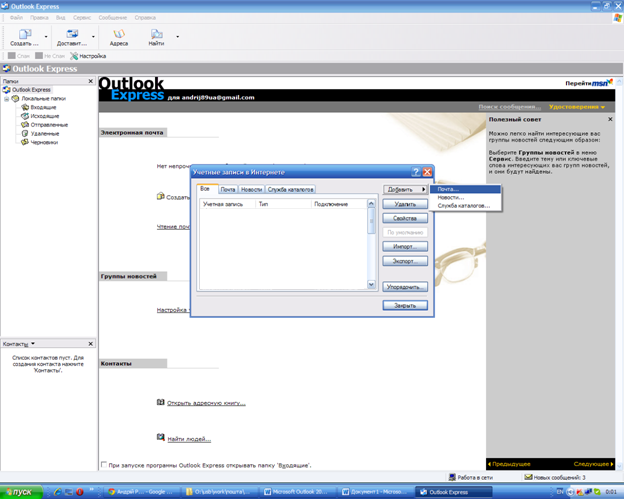
Task: Select the Удаленные folder icon
Action: 25,133
